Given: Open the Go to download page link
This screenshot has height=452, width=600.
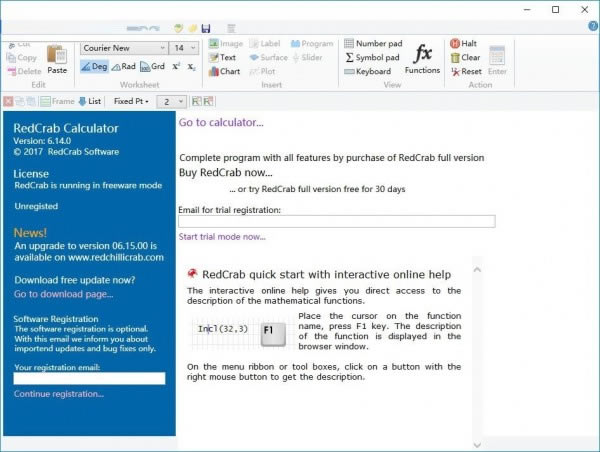Looking at the screenshot, I should click(63, 294).
